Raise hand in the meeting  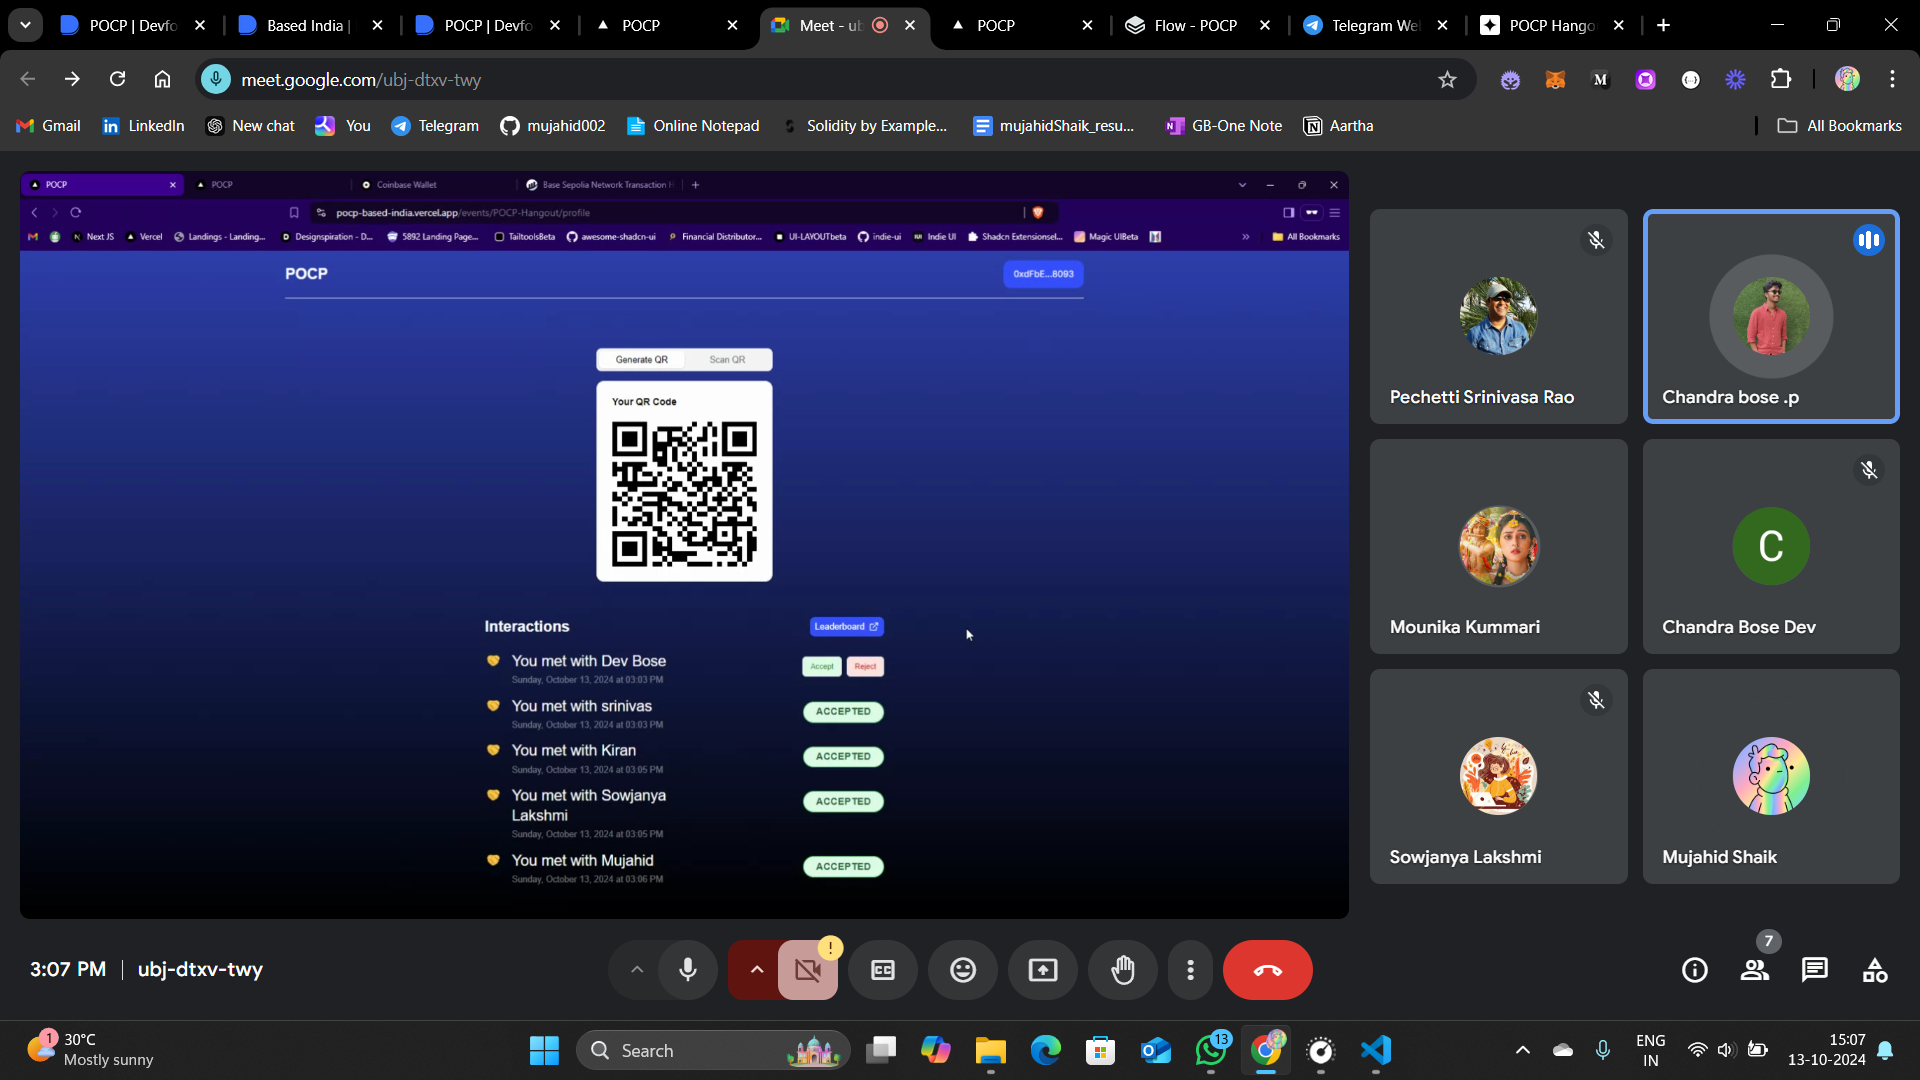point(1123,970)
